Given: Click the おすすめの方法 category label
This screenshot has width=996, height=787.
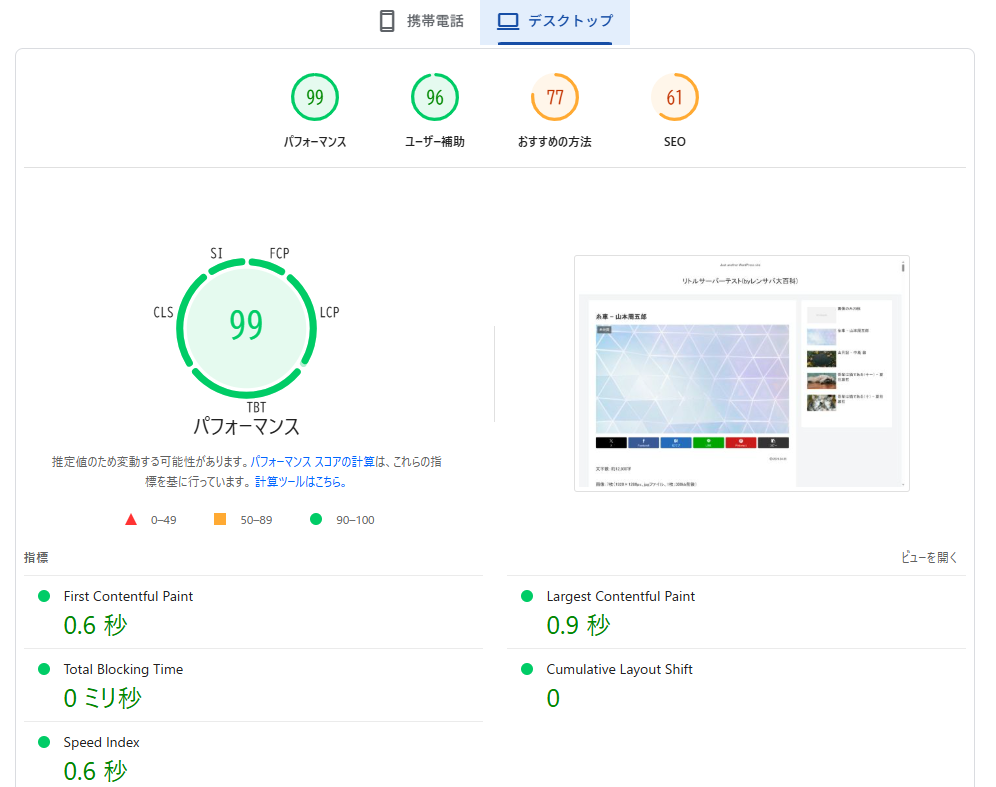Looking at the screenshot, I should (555, 142).
